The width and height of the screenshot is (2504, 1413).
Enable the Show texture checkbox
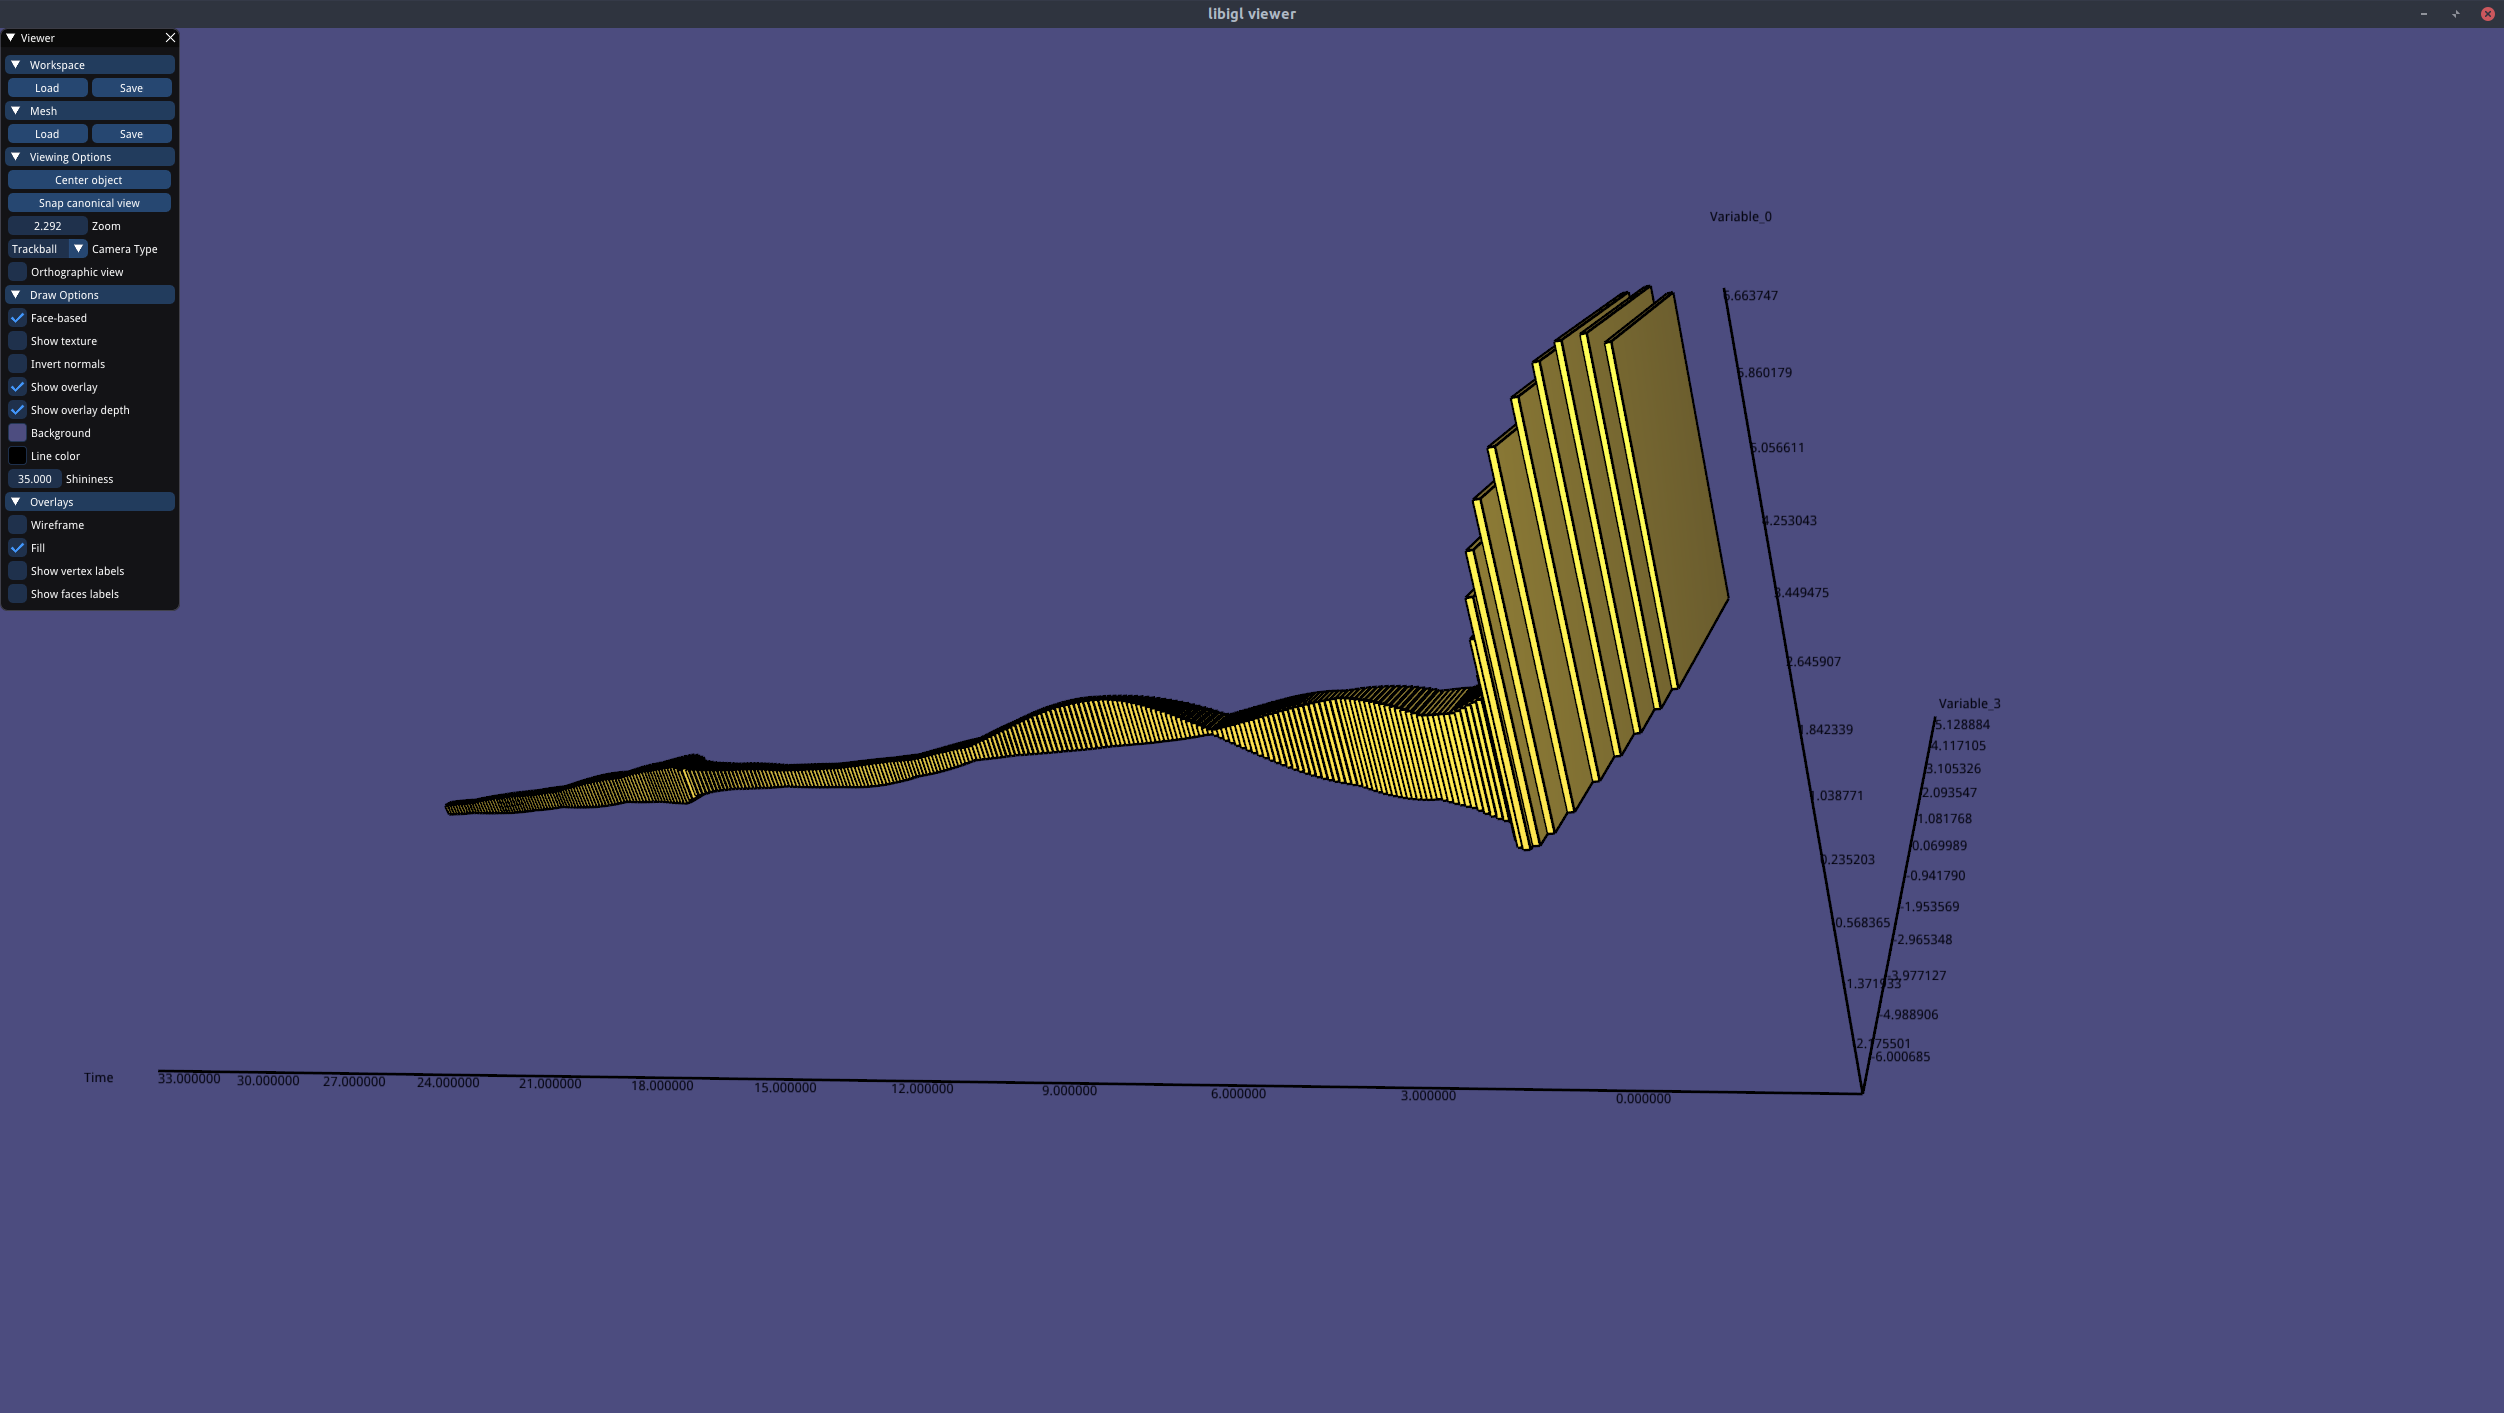click(x=18, y=341)
